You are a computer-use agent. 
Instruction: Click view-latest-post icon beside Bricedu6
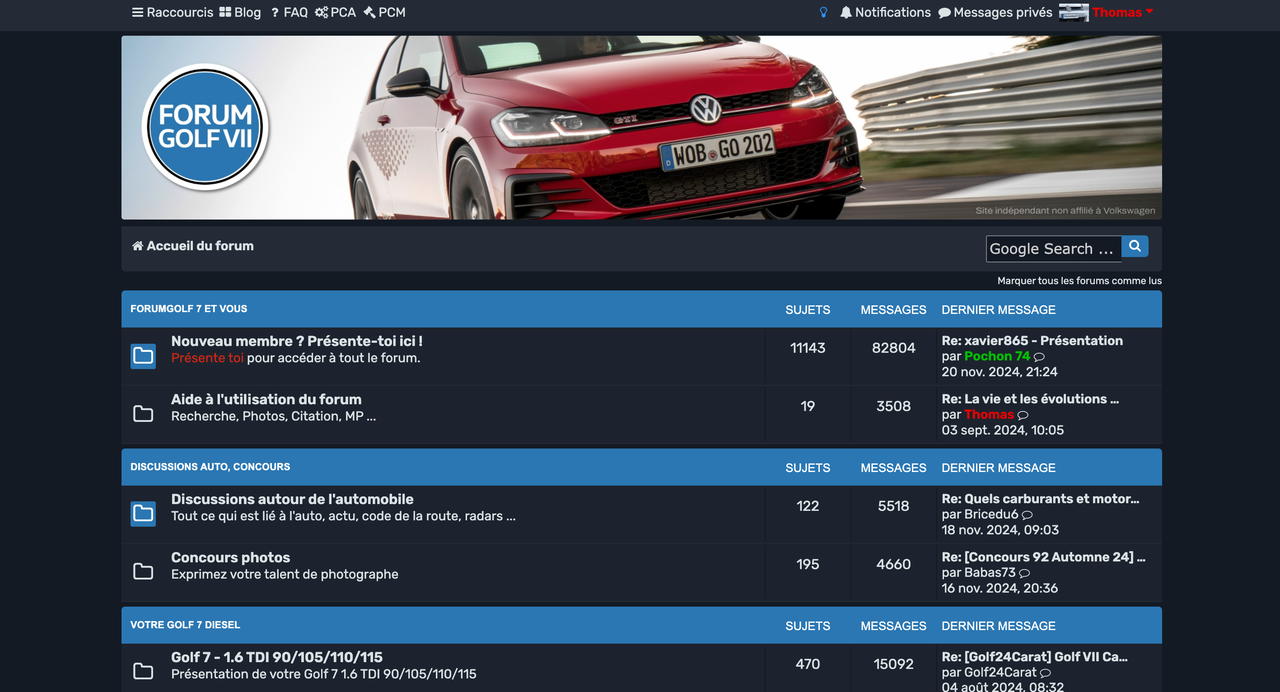[1027, 515]
